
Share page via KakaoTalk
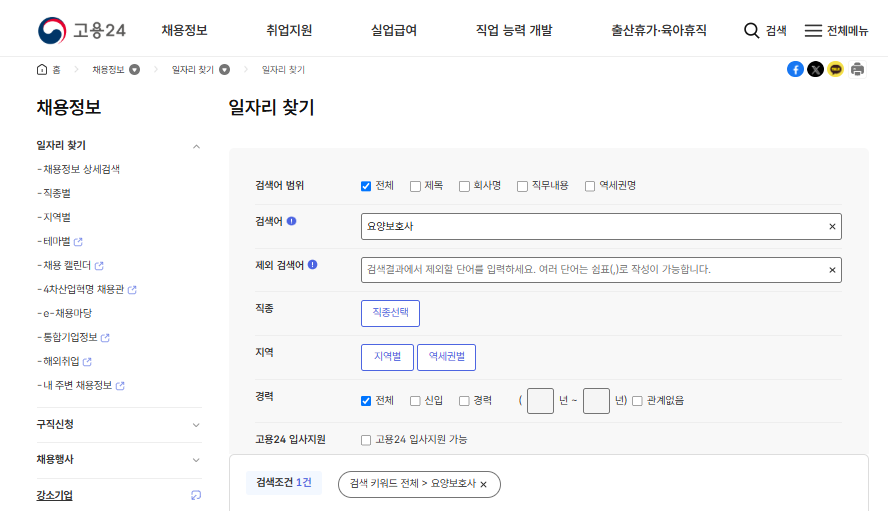click(835, 69)
